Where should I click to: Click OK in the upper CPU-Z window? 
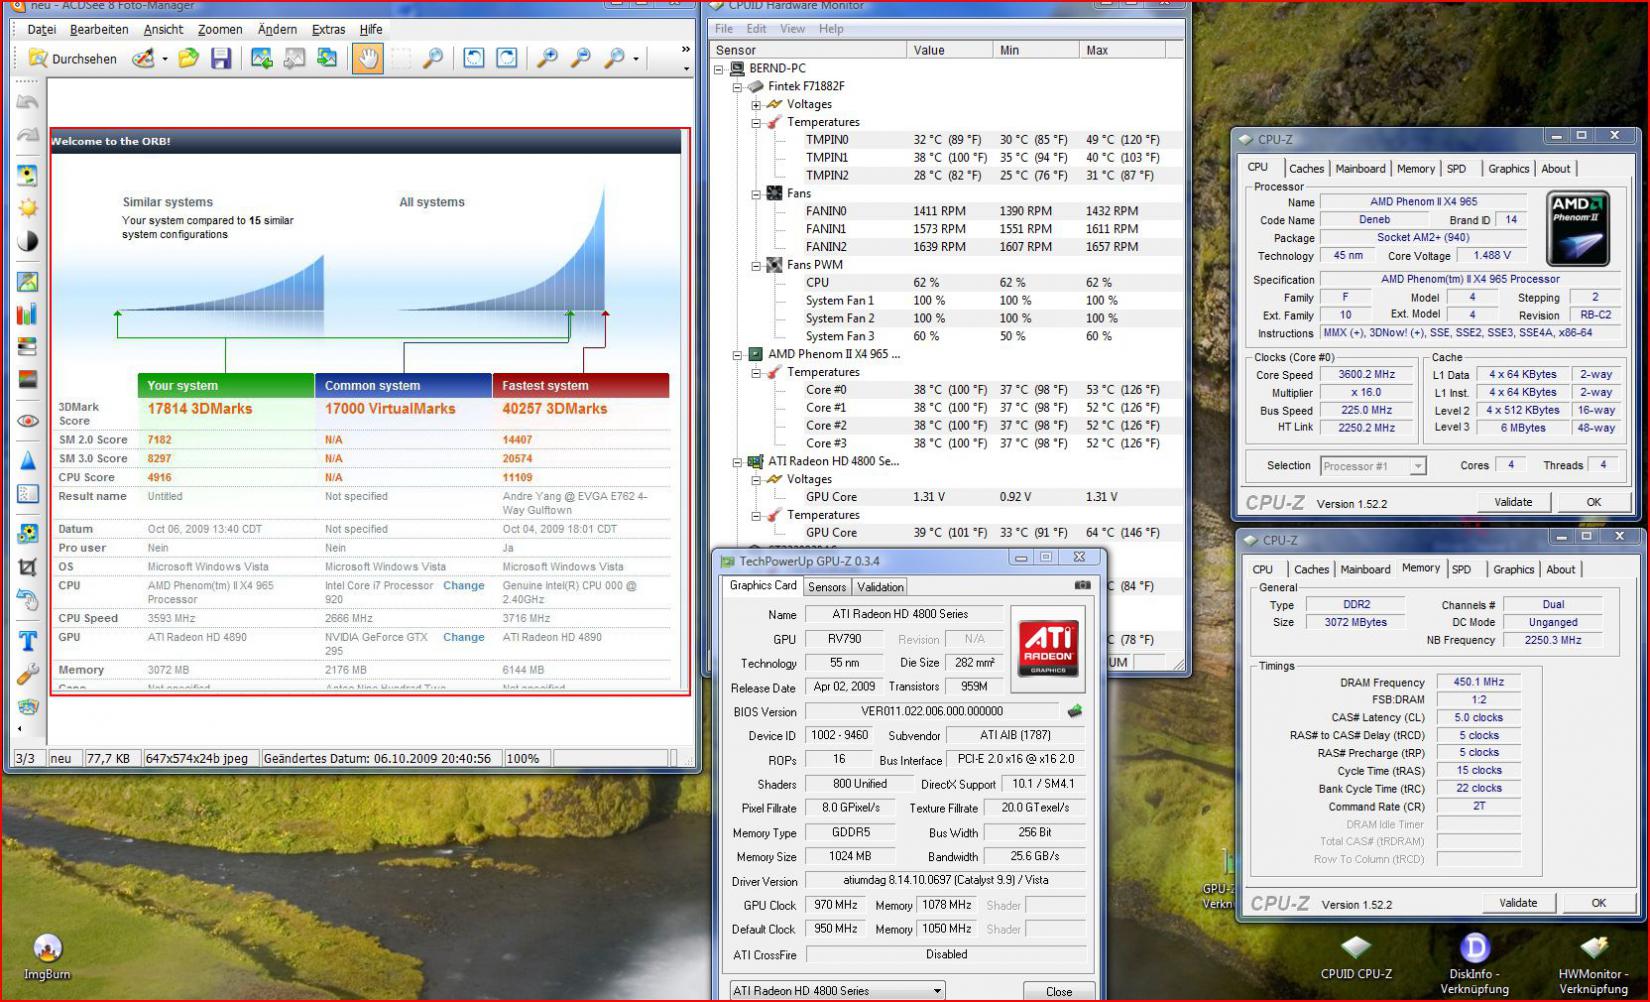click(1594, 502)
